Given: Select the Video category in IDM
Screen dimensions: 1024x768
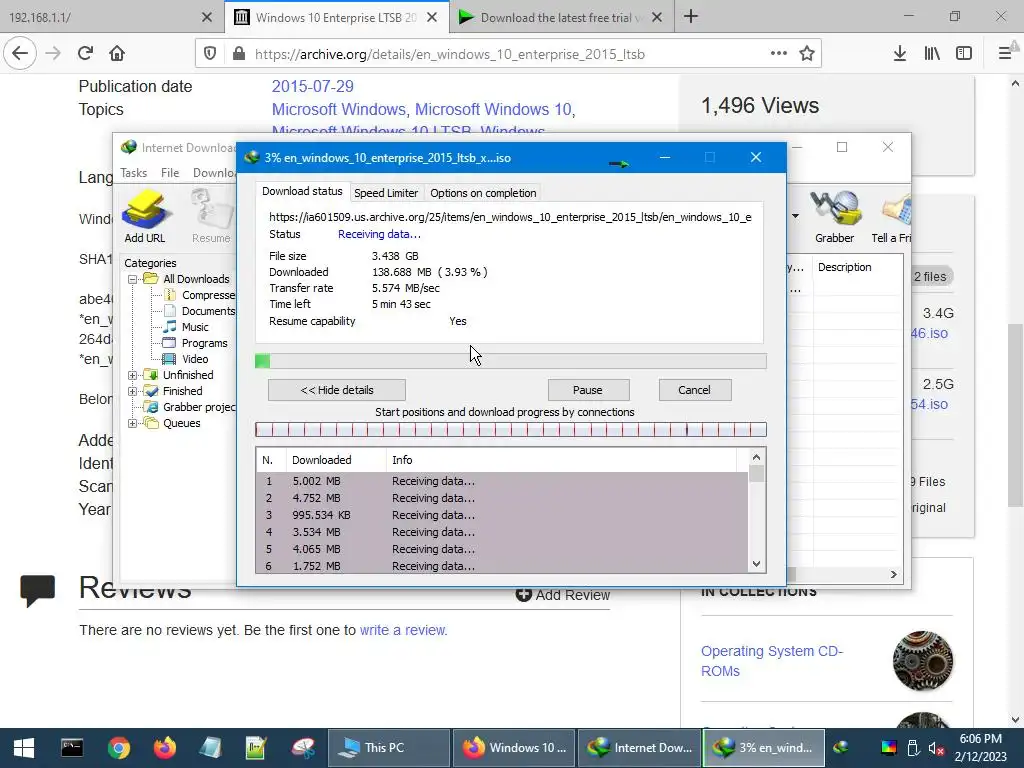Looking at the screenshot, I should 195,359.
